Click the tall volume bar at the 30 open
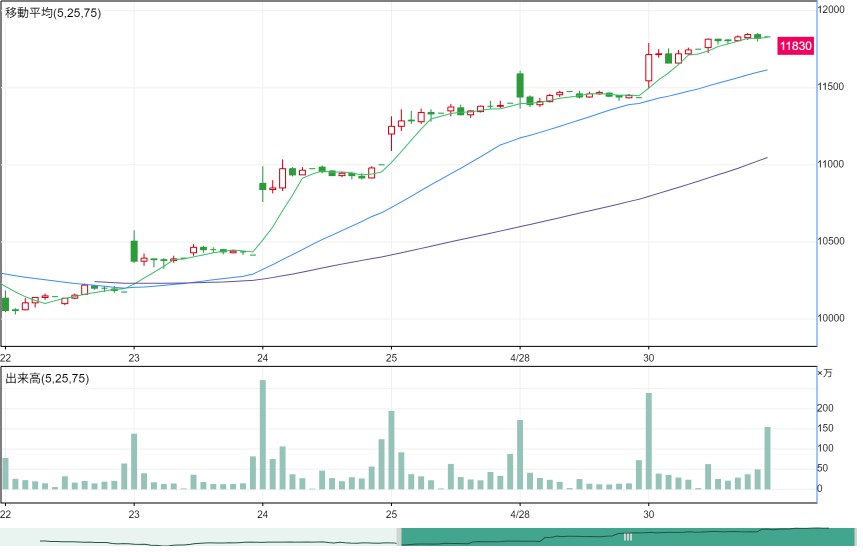The image size is (863, 552). (x=649, y=441)
